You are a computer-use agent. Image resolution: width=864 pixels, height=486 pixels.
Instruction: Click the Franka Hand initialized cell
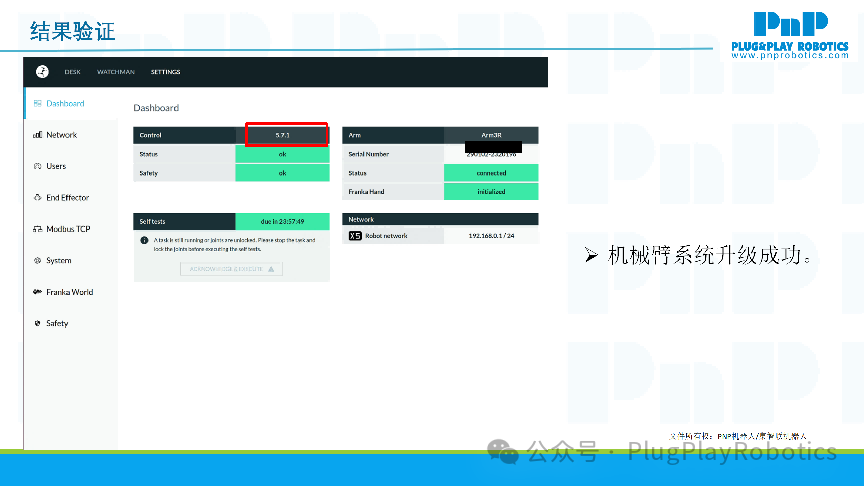pos(492,192)
